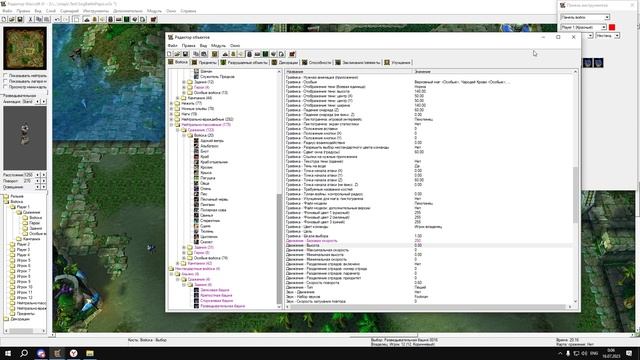Expand 'Наги (19)' folder

point(171,114)
